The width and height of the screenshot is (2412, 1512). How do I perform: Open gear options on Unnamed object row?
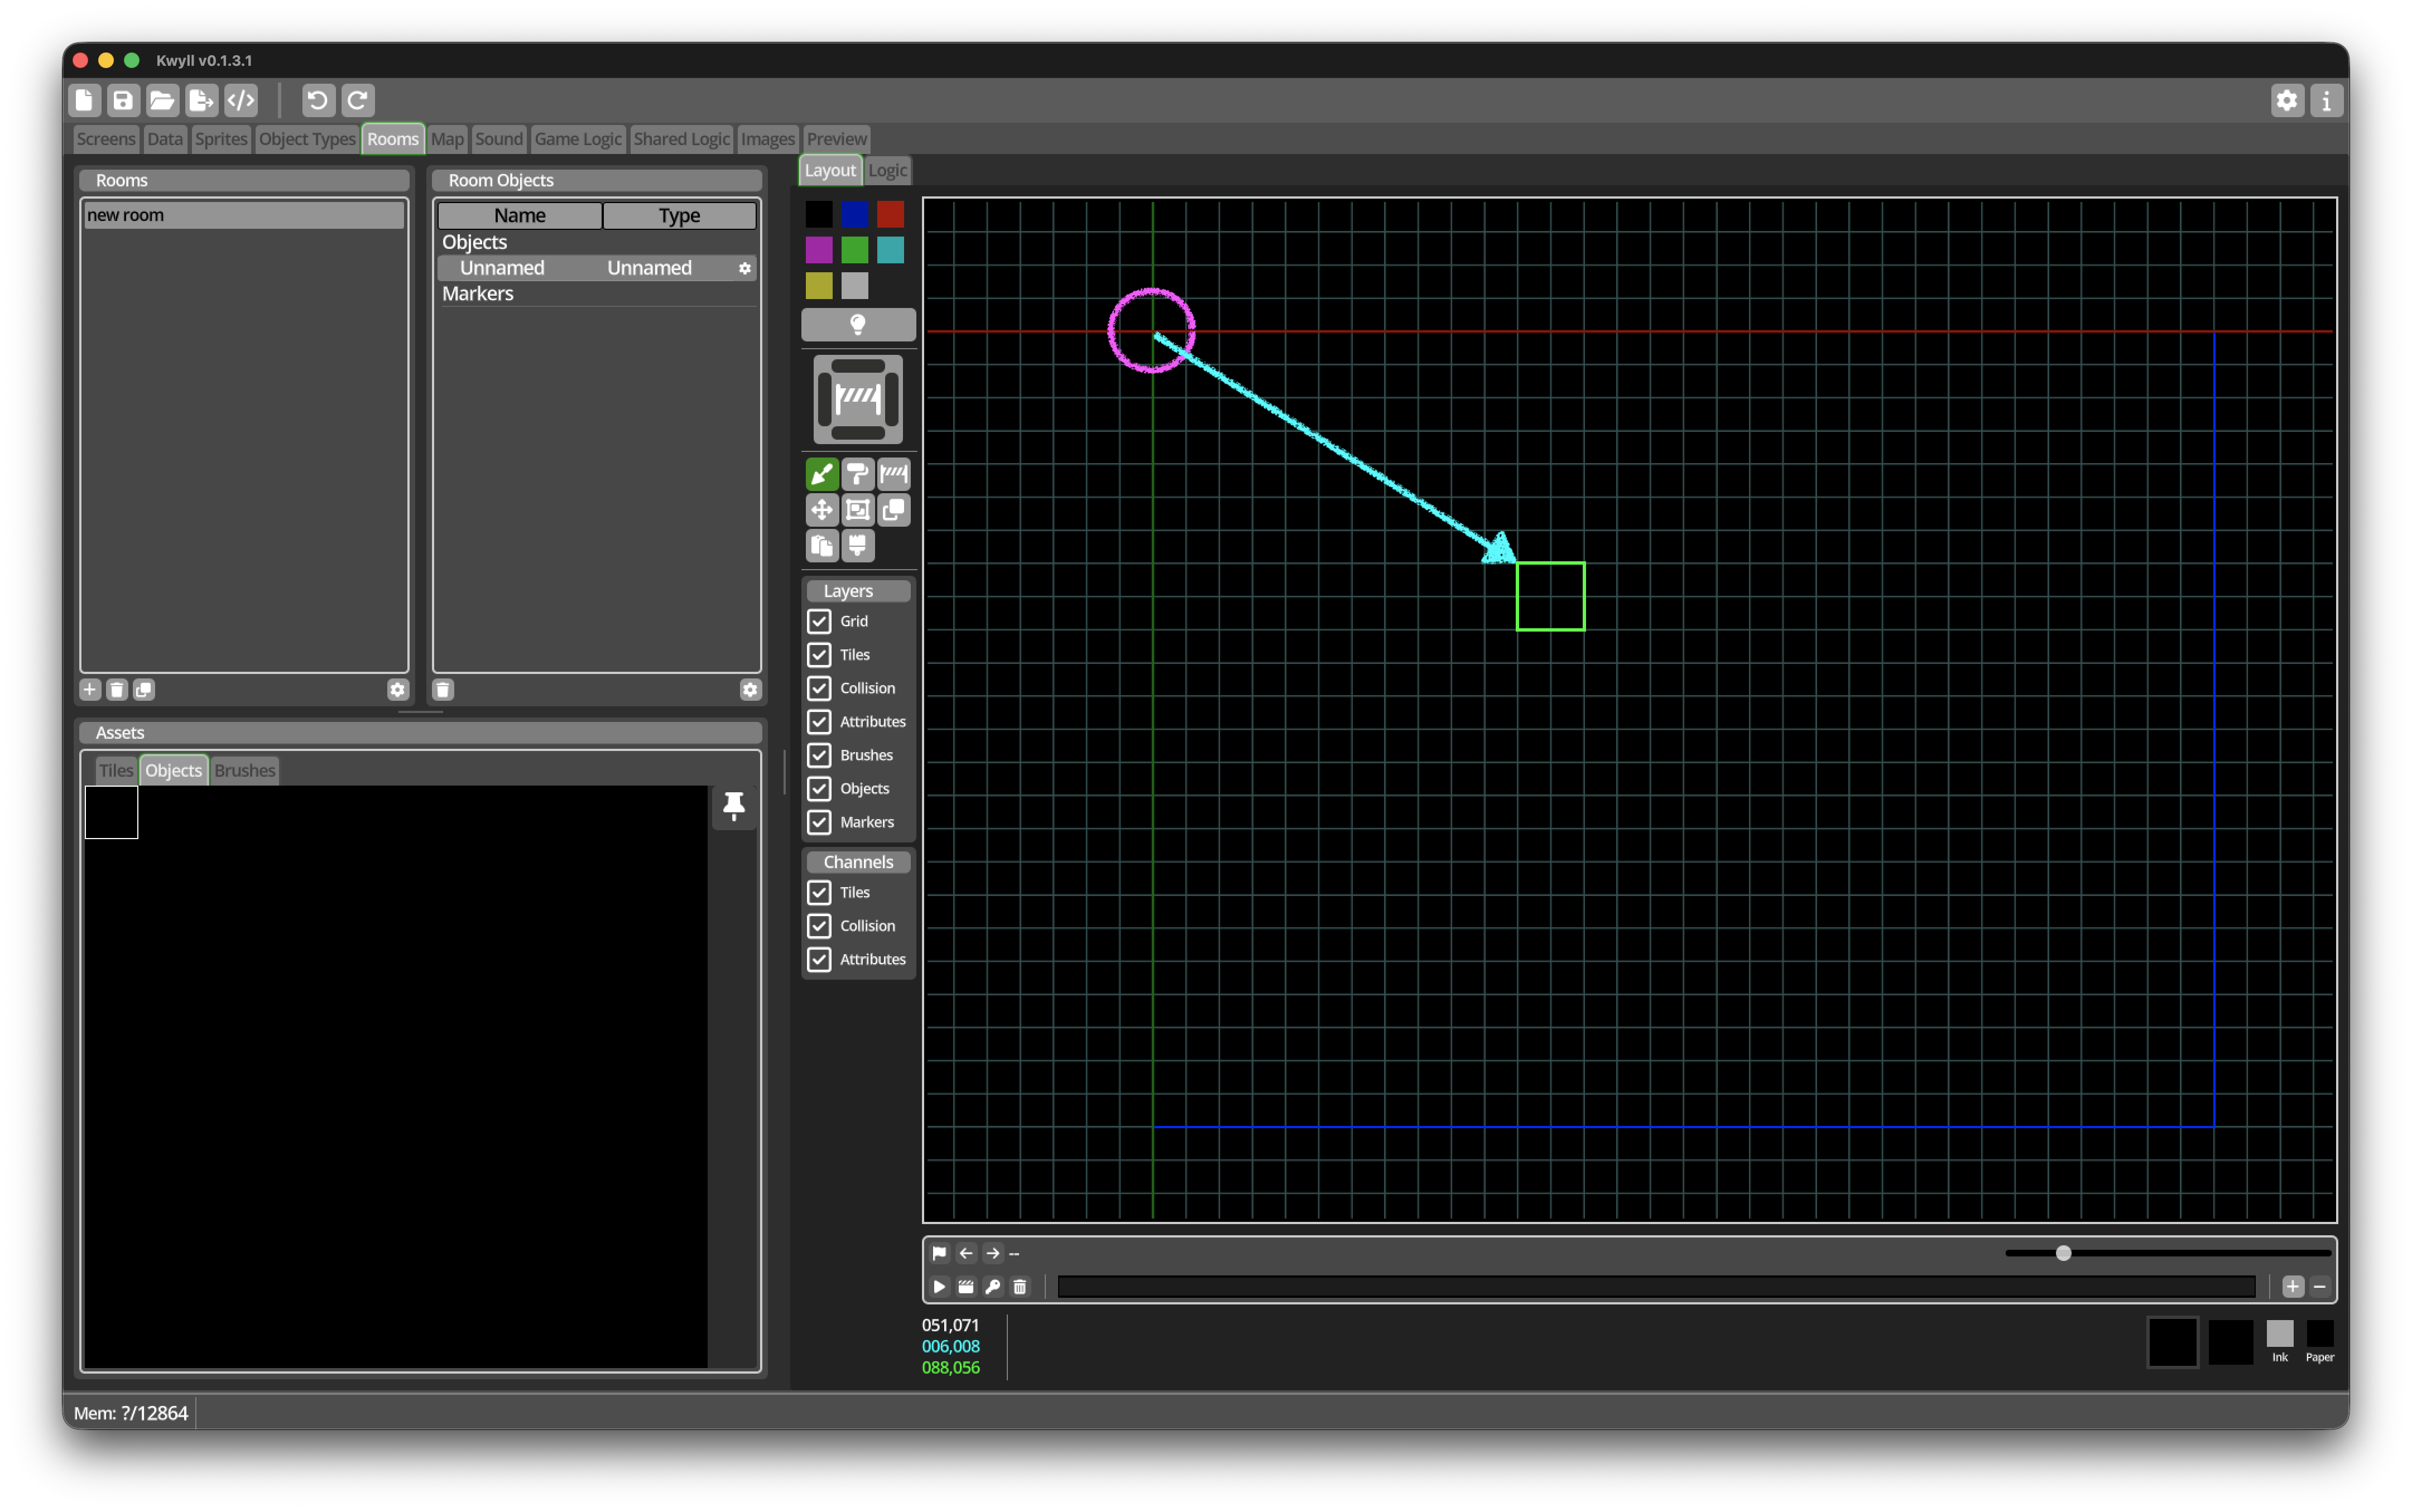coord(745,268)
